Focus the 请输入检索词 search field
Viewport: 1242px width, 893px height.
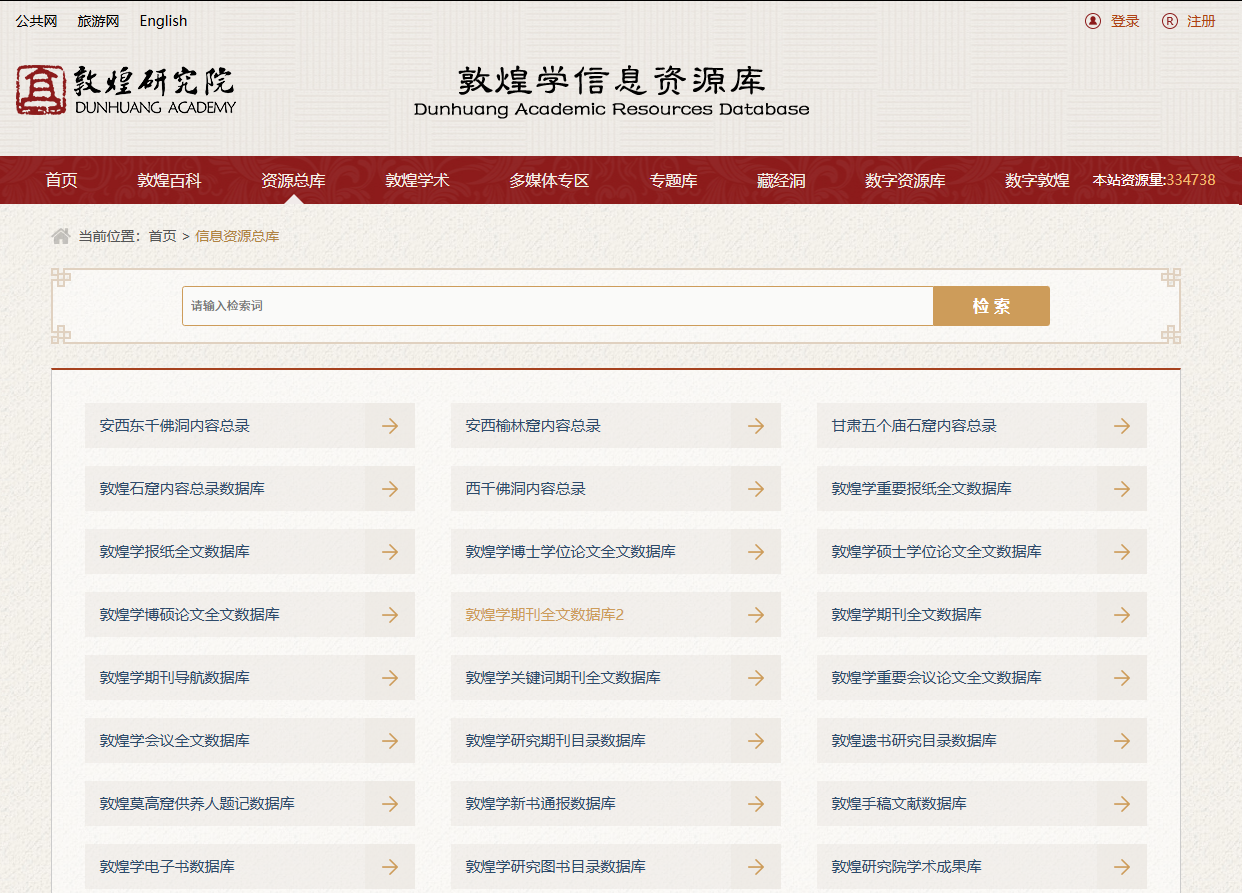[558, 306]
